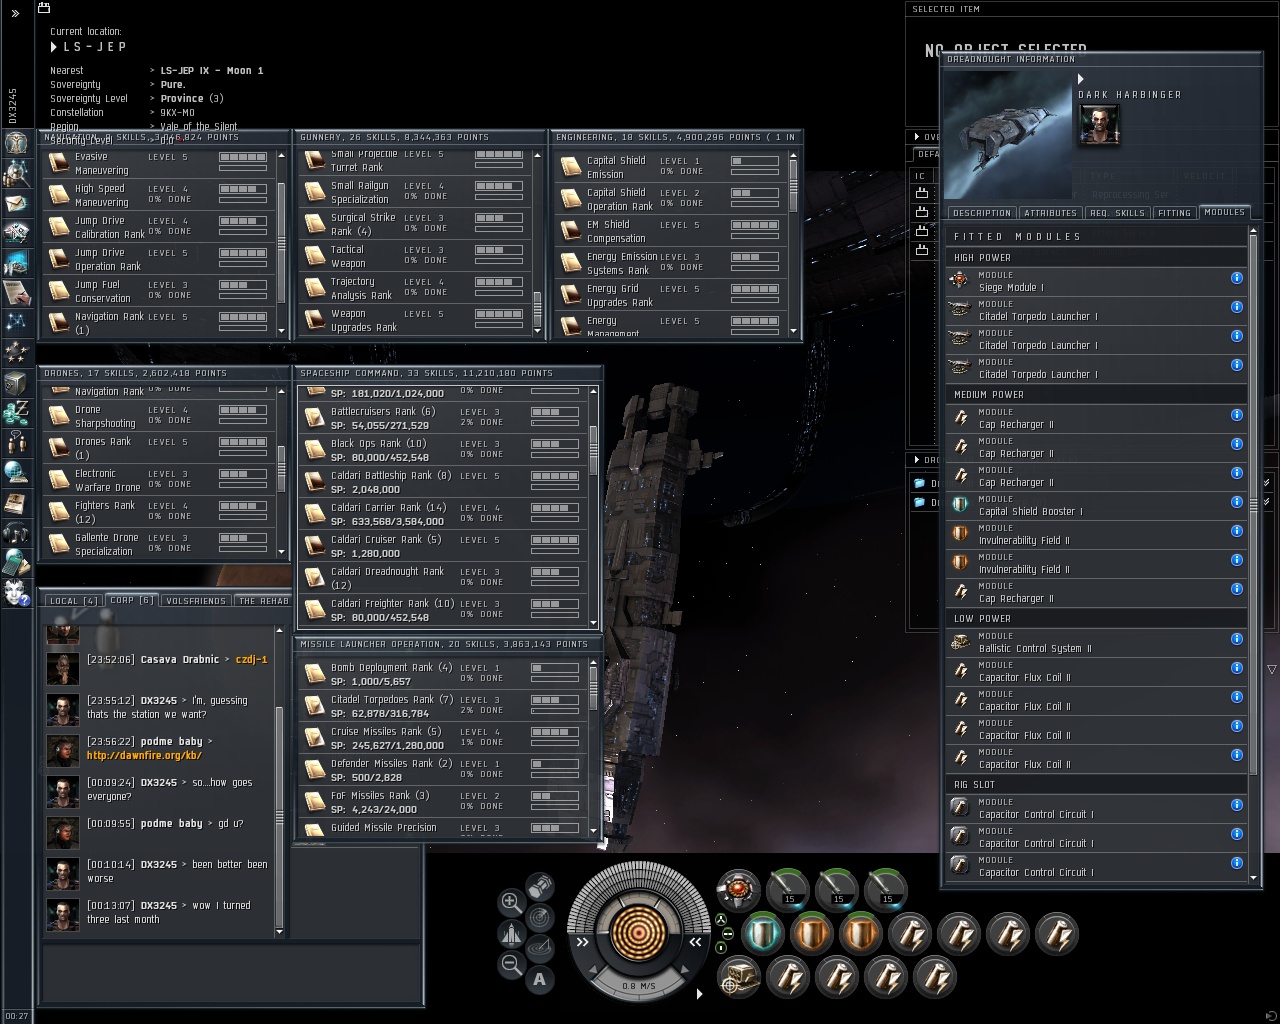Click the LS-JEP IX - Moon 1 location
Viewport: 1280px width, 1024px height.
click(x=212, y=71)
